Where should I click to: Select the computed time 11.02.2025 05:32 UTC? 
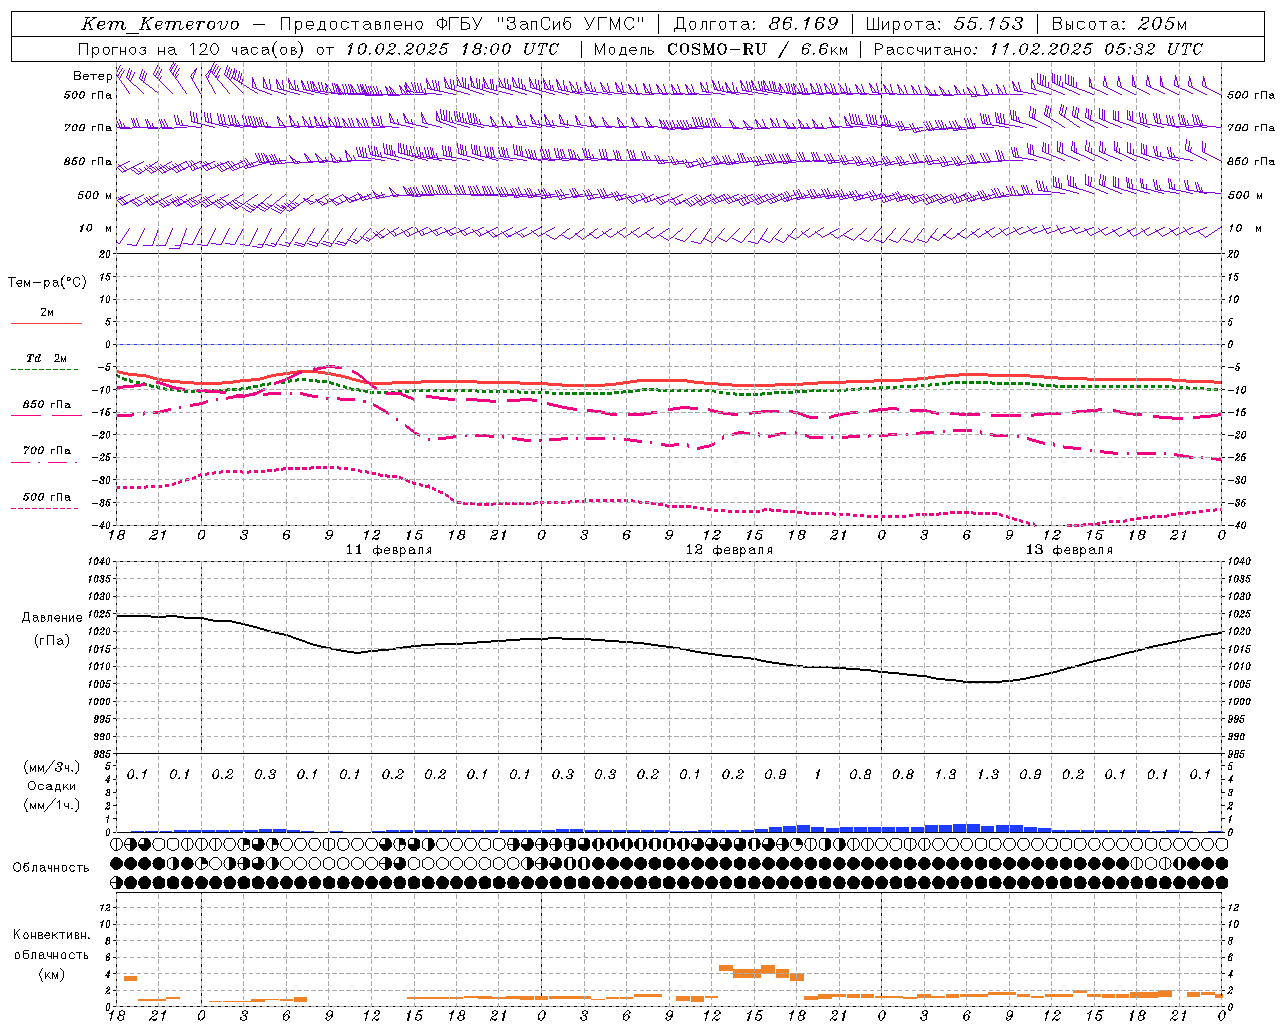point(1096,49)
